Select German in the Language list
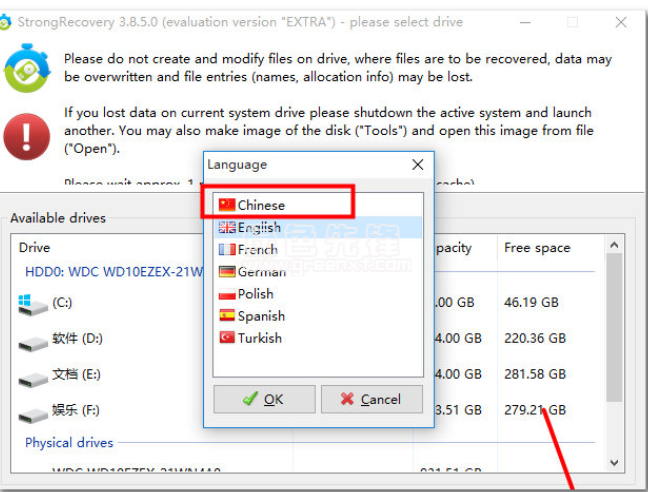648x492 pixels. [x=318, y=271]
